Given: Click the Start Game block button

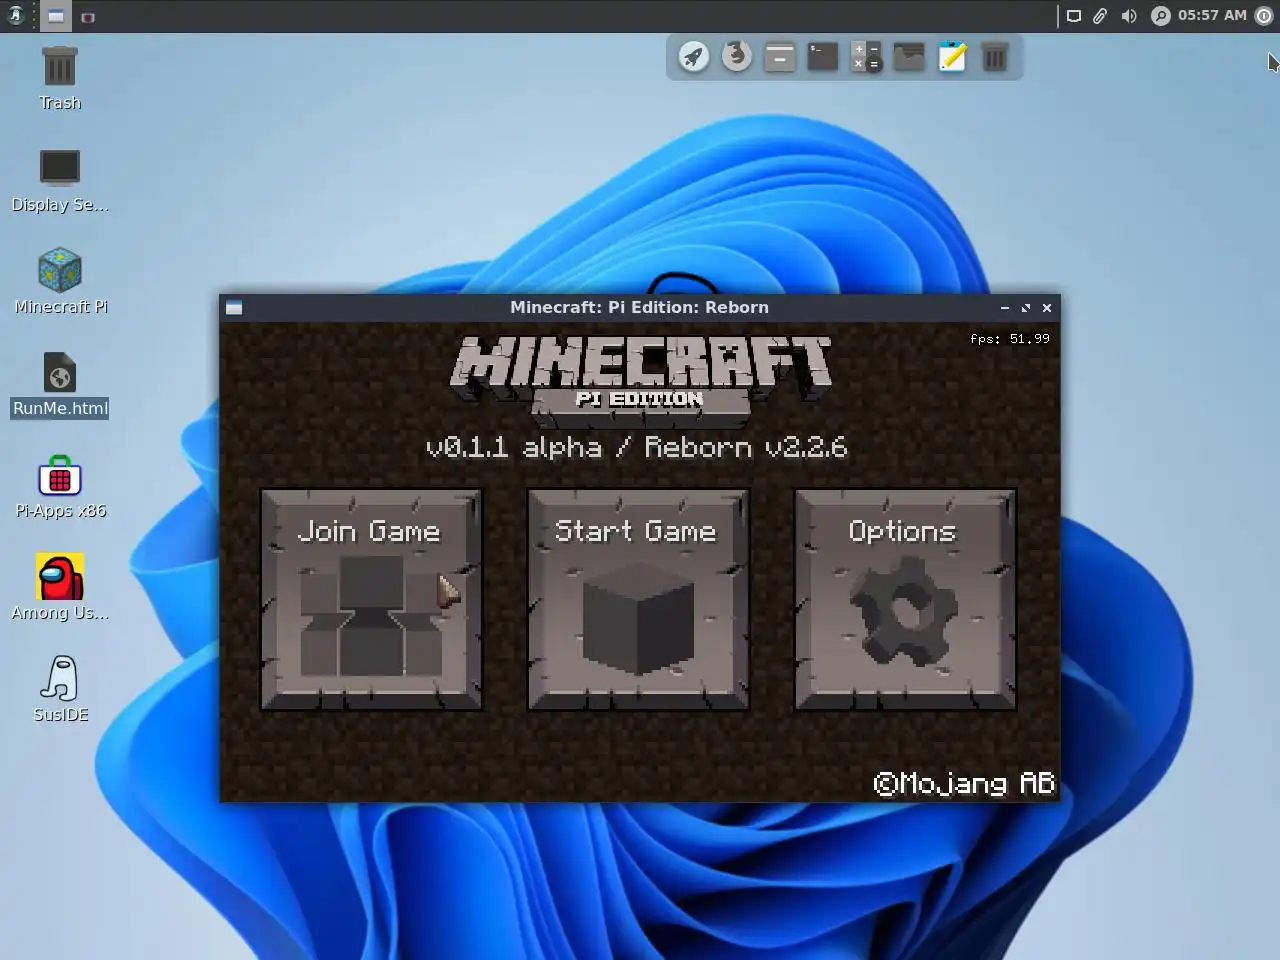Looking at the screenshot, I should [x=638, y=600].
